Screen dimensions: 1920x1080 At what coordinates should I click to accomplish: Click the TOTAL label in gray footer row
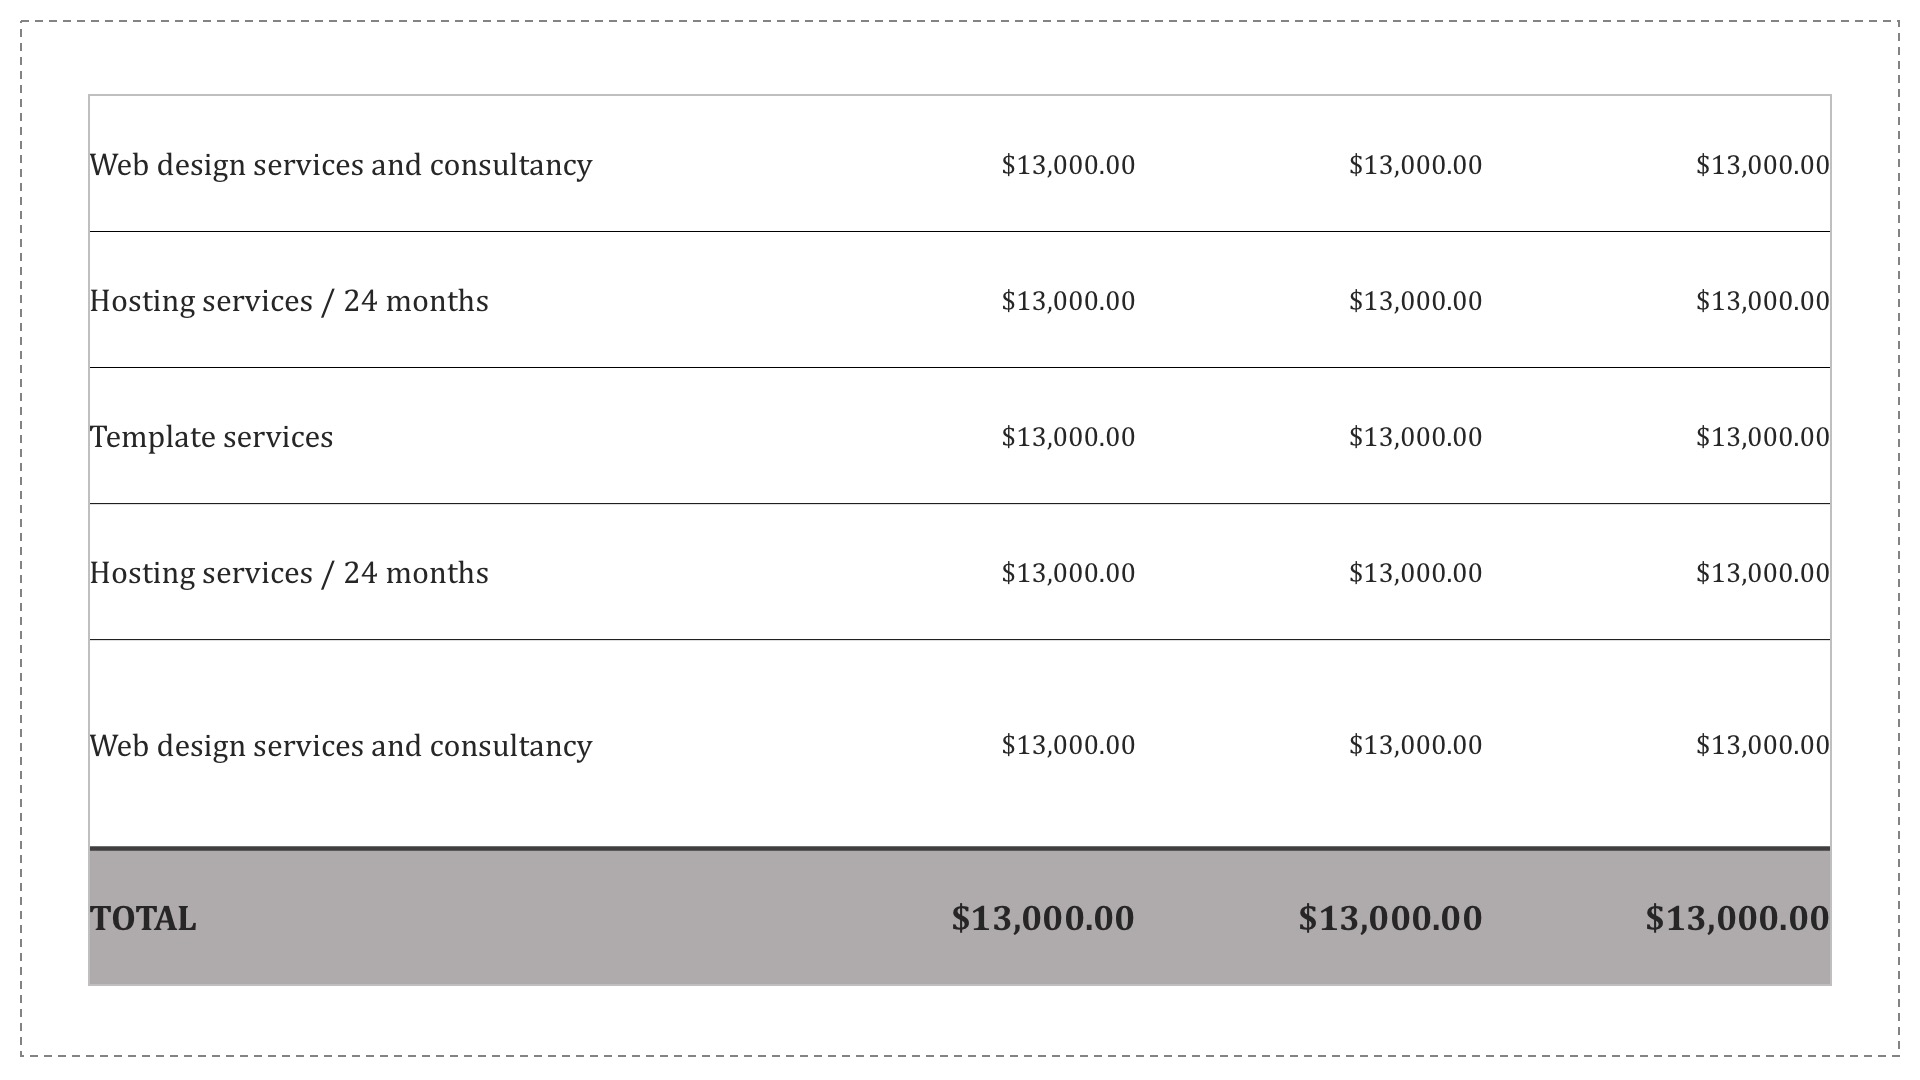(143, 918)
